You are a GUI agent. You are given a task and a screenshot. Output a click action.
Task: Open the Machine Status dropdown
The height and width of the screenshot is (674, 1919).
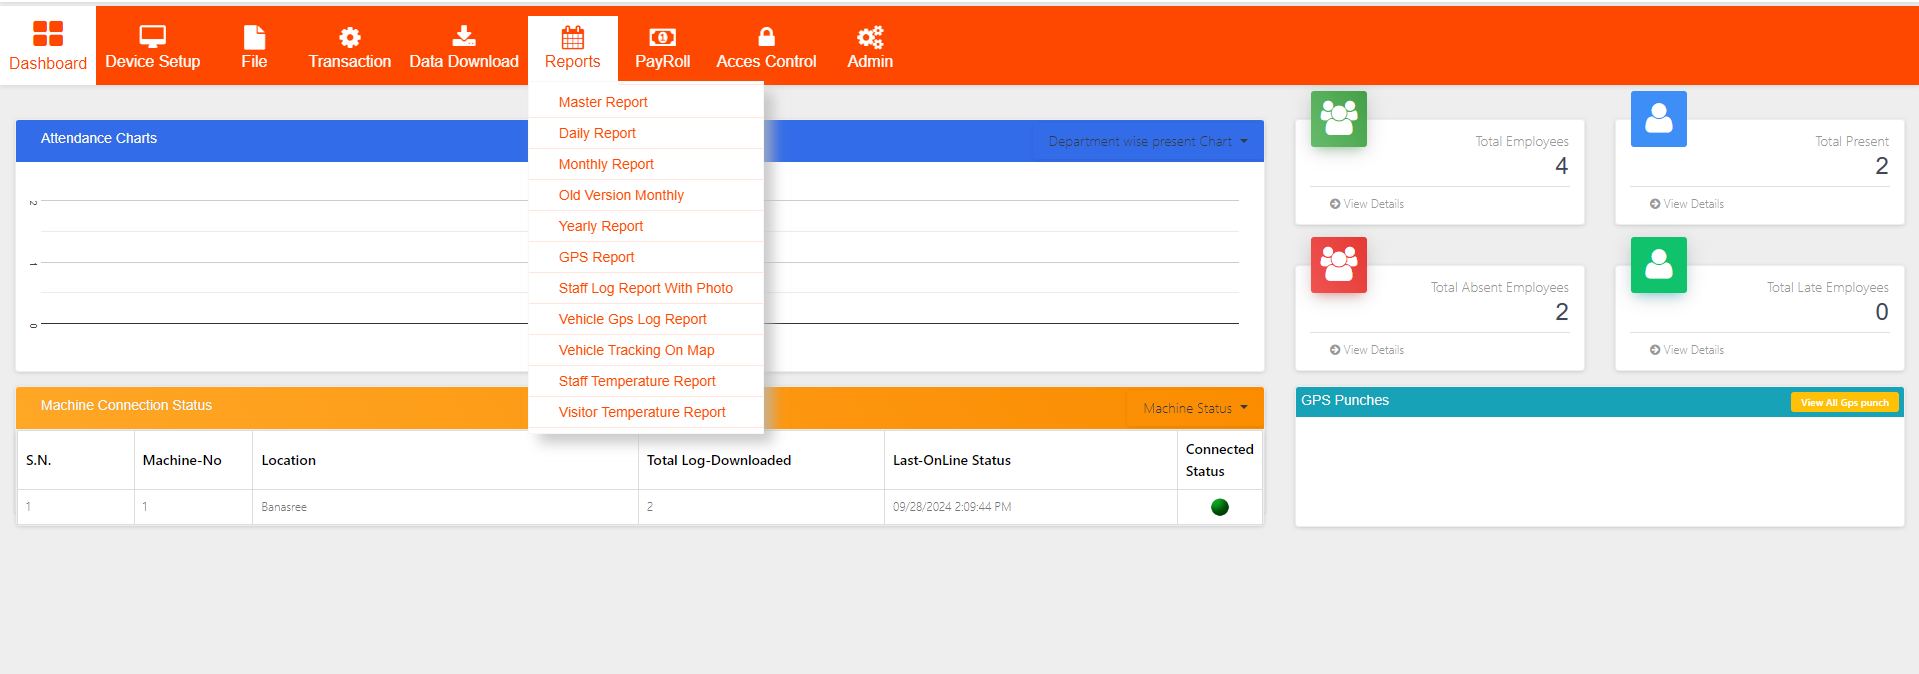coord(1194,409)
